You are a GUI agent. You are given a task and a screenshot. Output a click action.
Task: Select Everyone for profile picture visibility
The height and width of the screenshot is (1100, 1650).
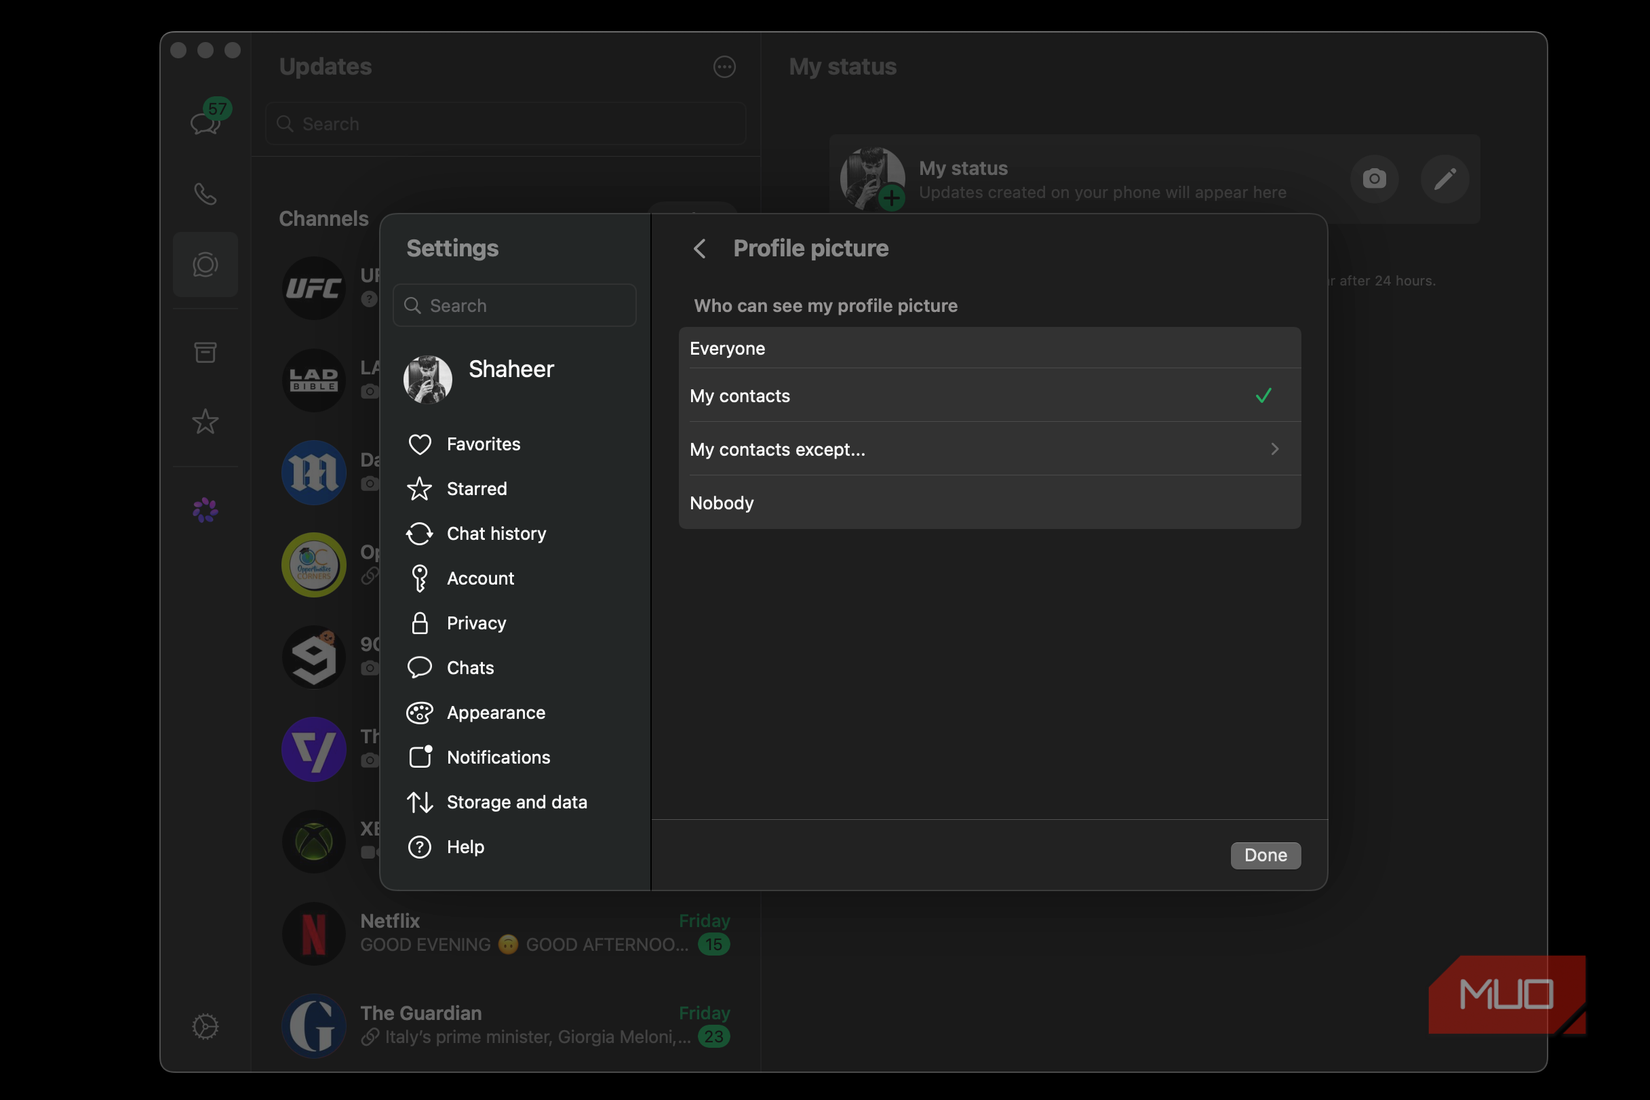coord(990,349)
